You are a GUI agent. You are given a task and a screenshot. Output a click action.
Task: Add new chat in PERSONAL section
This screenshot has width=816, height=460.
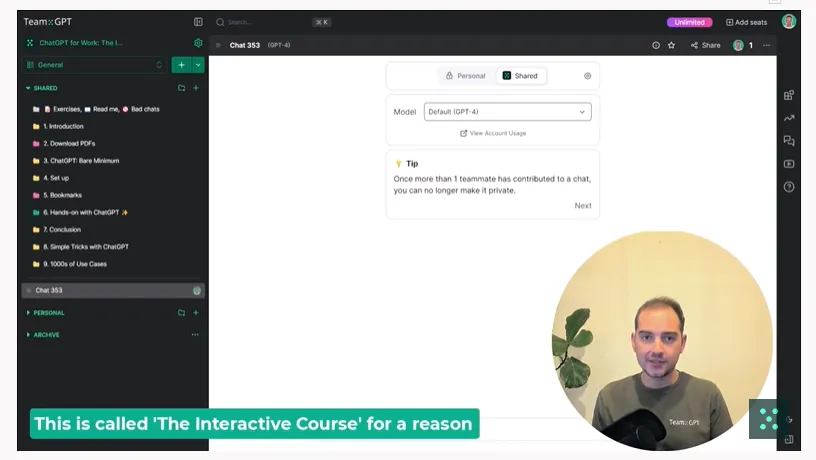[196, 313]
